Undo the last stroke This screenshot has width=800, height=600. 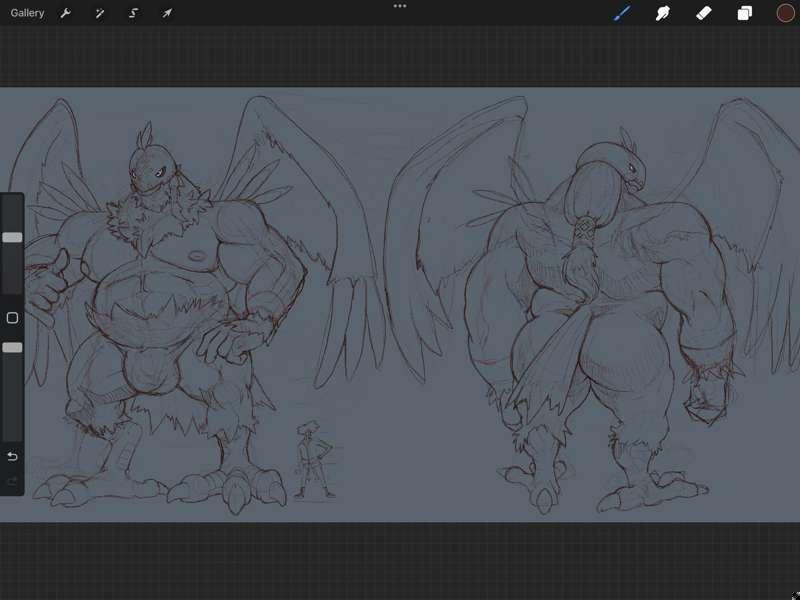coord(12,456)
